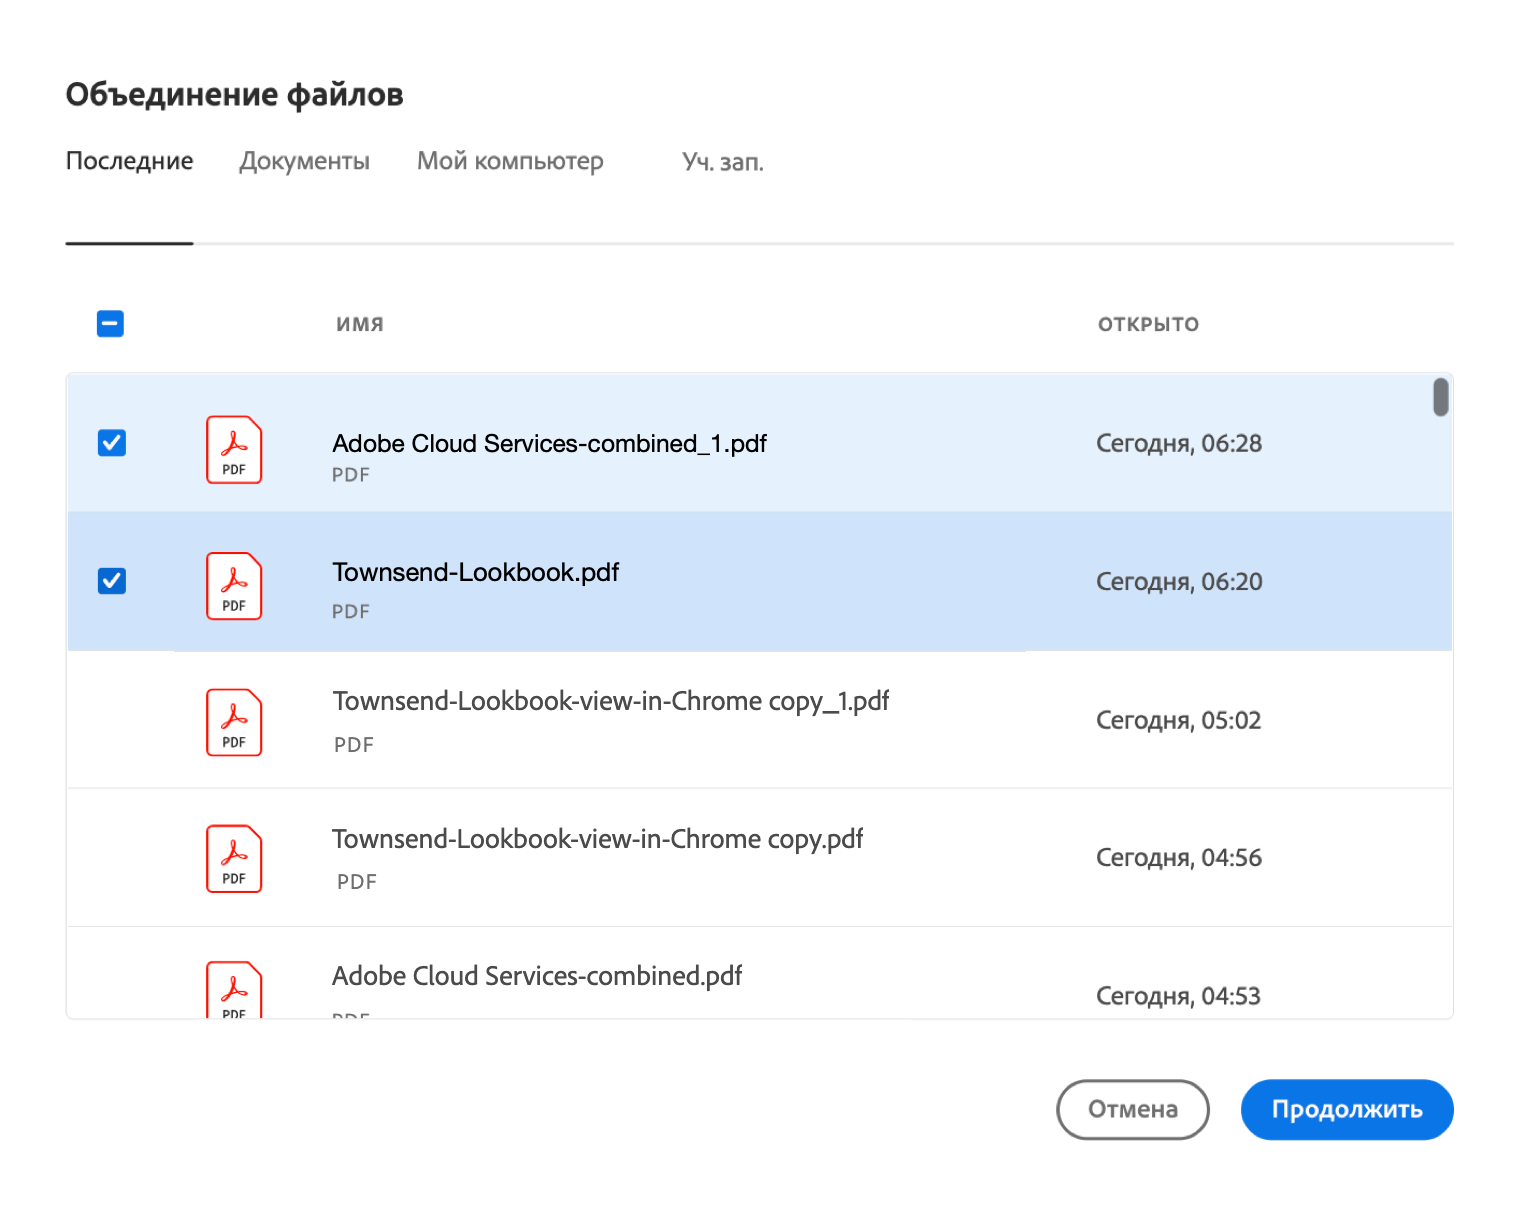Image resolution: width=1526 pixels, height=1208 pixels.
Task: Click PDF icon of Adobe Cloud Services-combined_1.pdf
Action: pos(234,450)
